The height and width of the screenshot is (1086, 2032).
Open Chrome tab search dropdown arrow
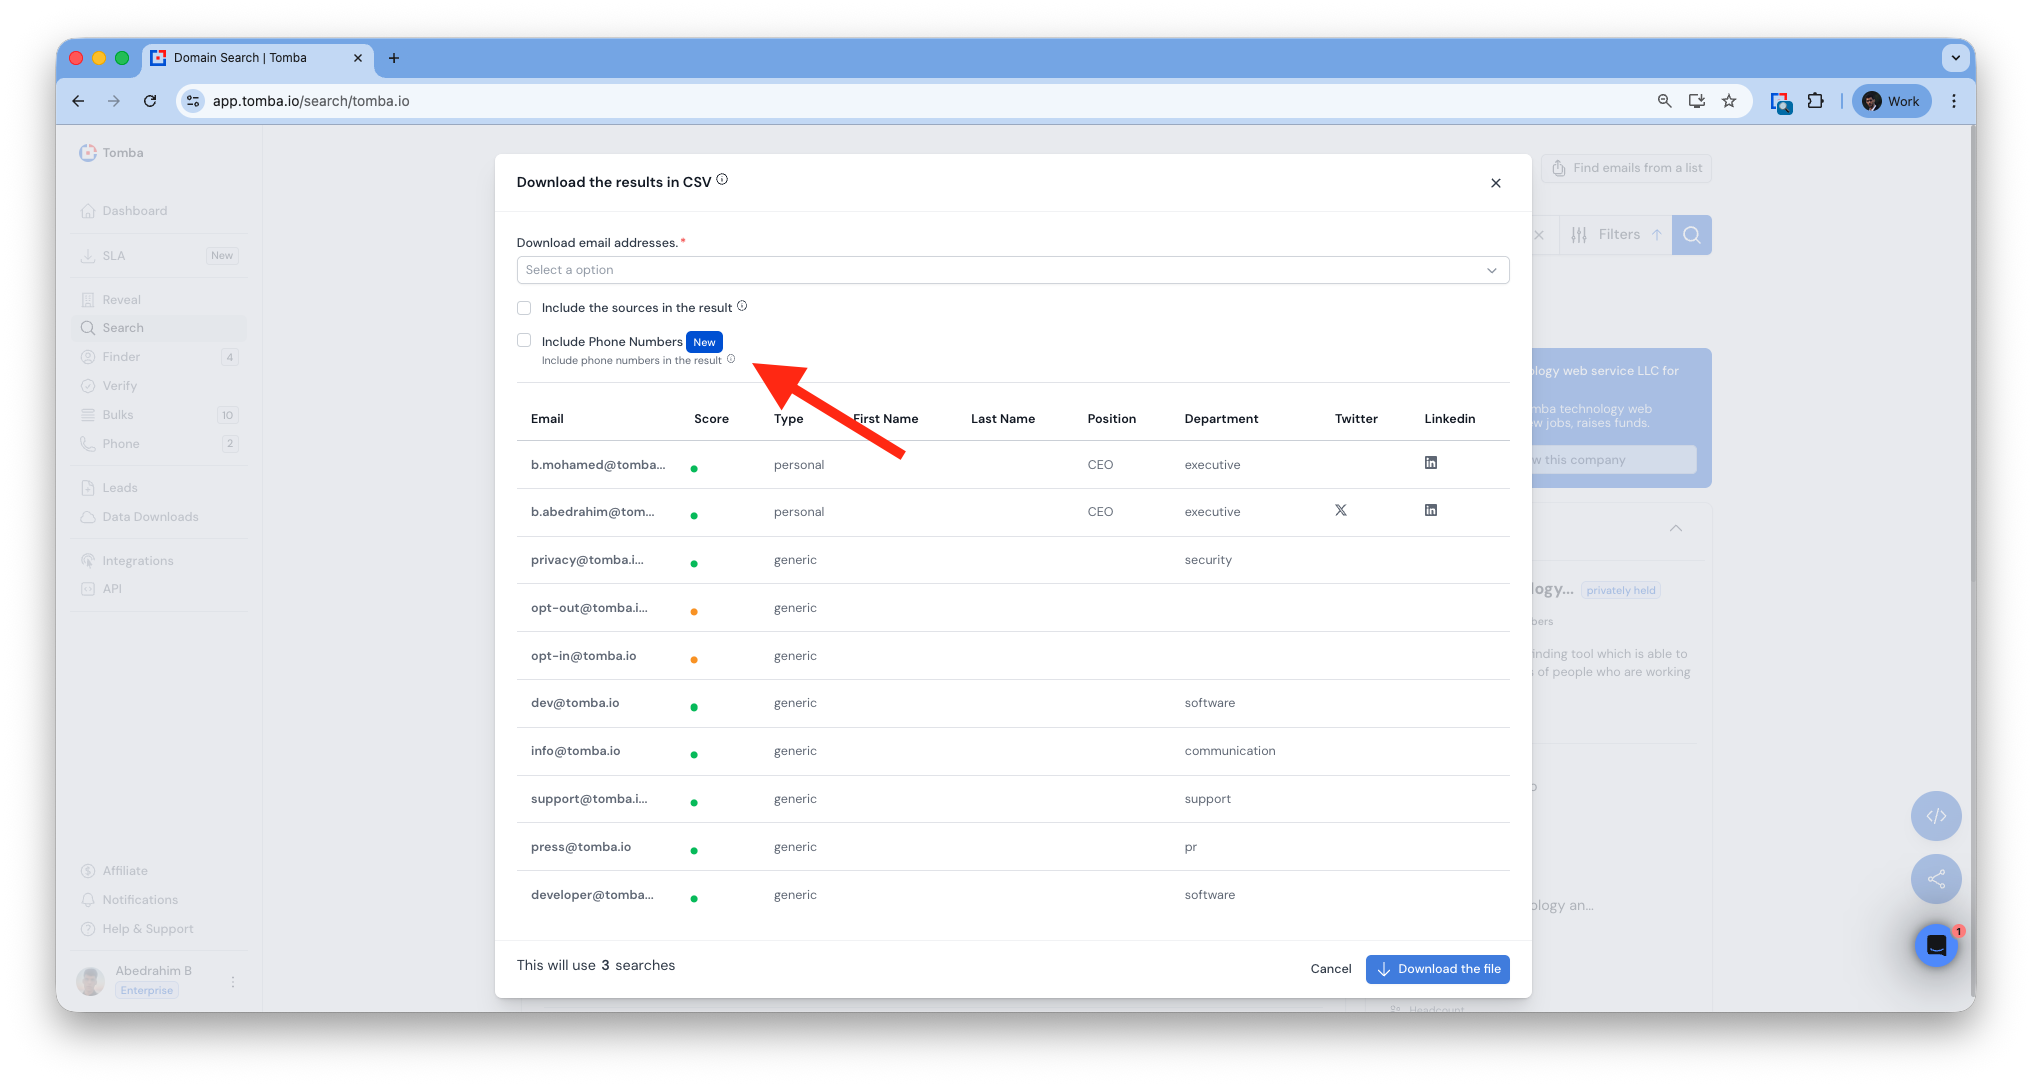point(1955,58)
